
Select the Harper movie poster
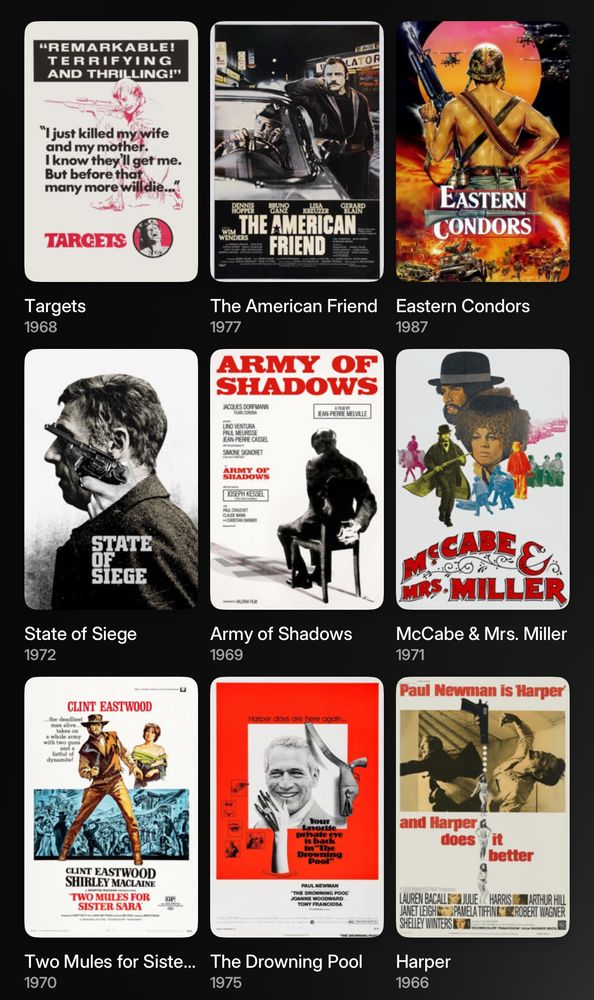483,807
